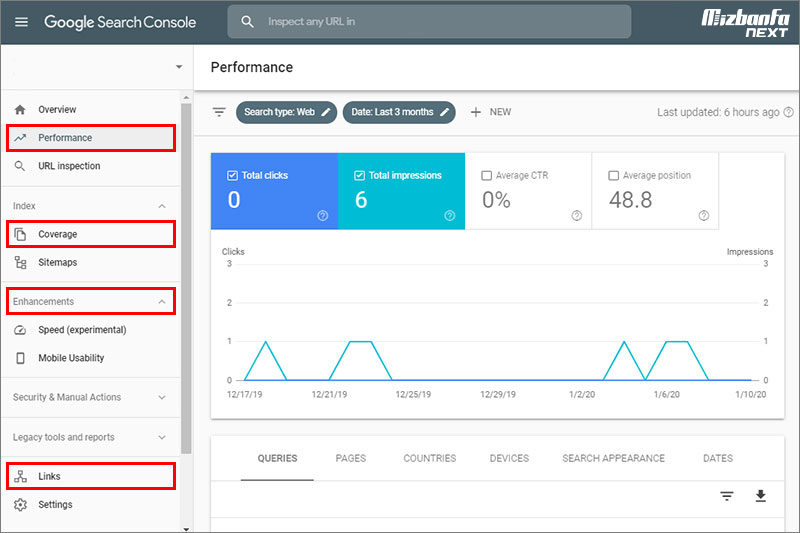
Task: Click help icon next to Last updated
Action: click(788, 112)
